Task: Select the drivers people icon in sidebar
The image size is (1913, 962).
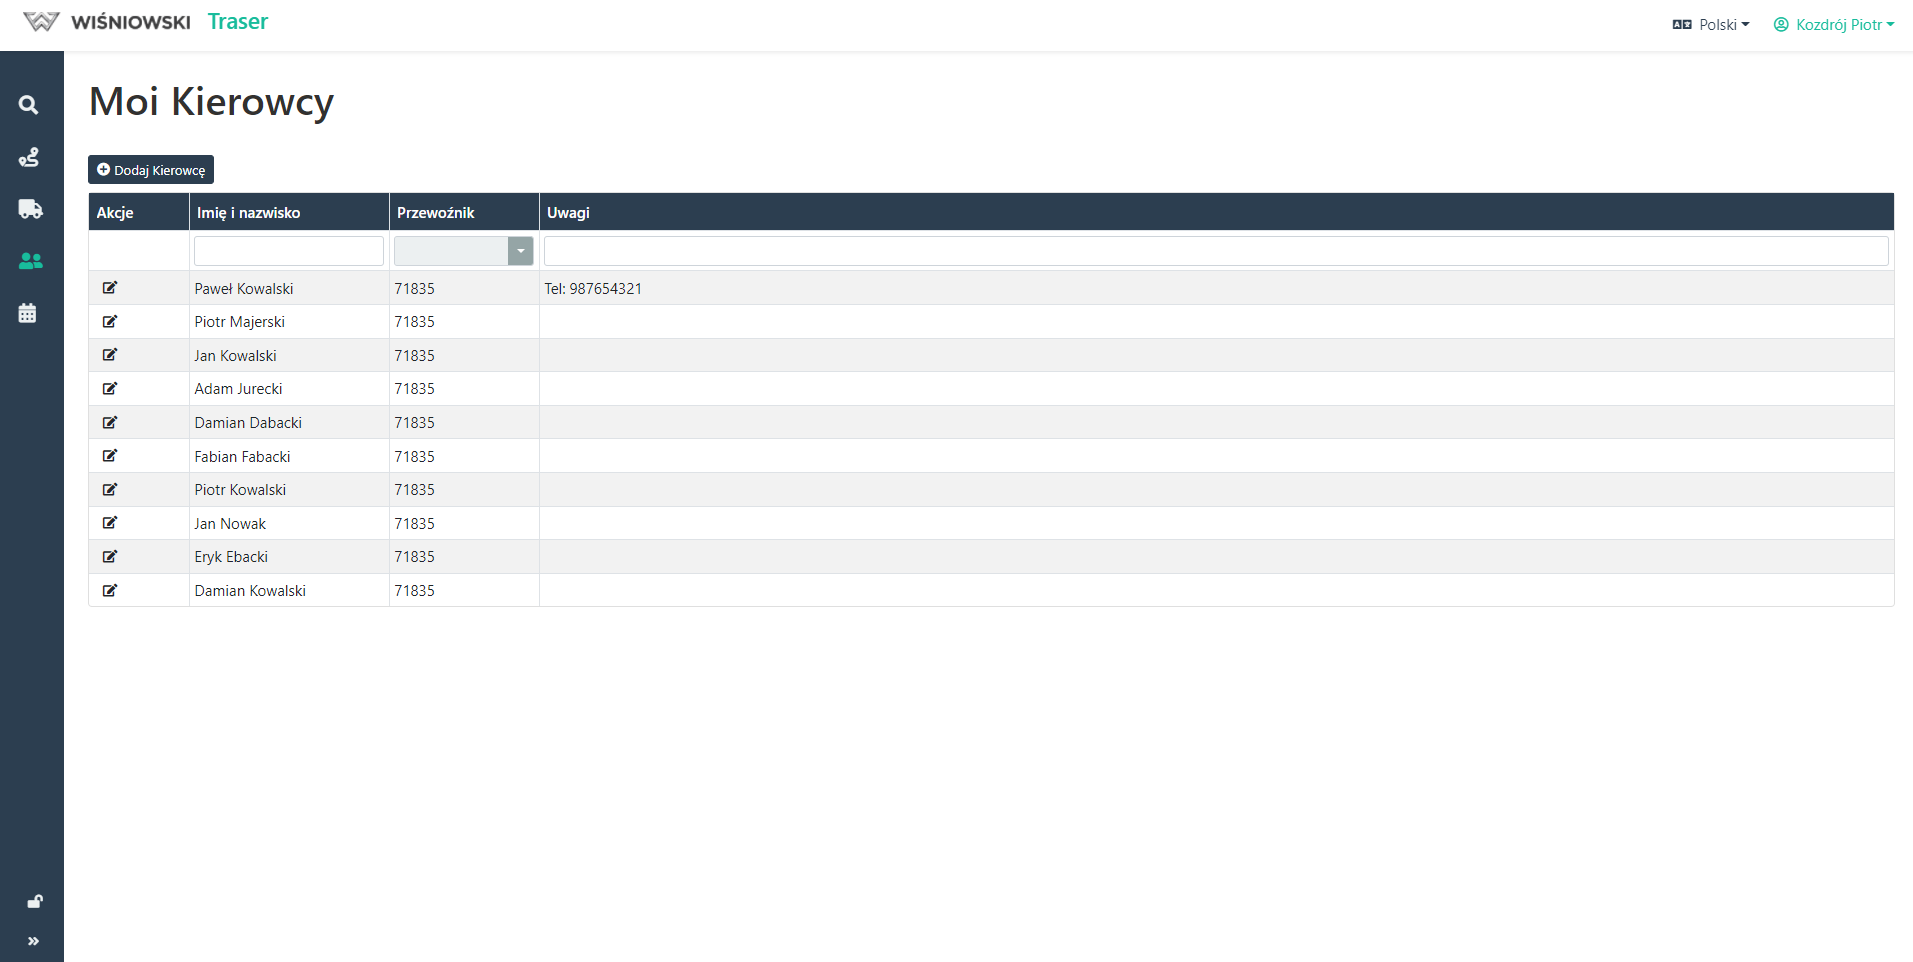Action: [30, 261]
